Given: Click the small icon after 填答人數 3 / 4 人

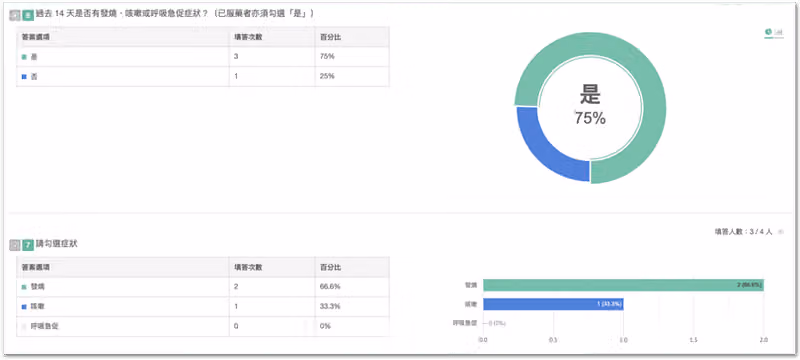Looking at the screenshot, I should point(780,232).
